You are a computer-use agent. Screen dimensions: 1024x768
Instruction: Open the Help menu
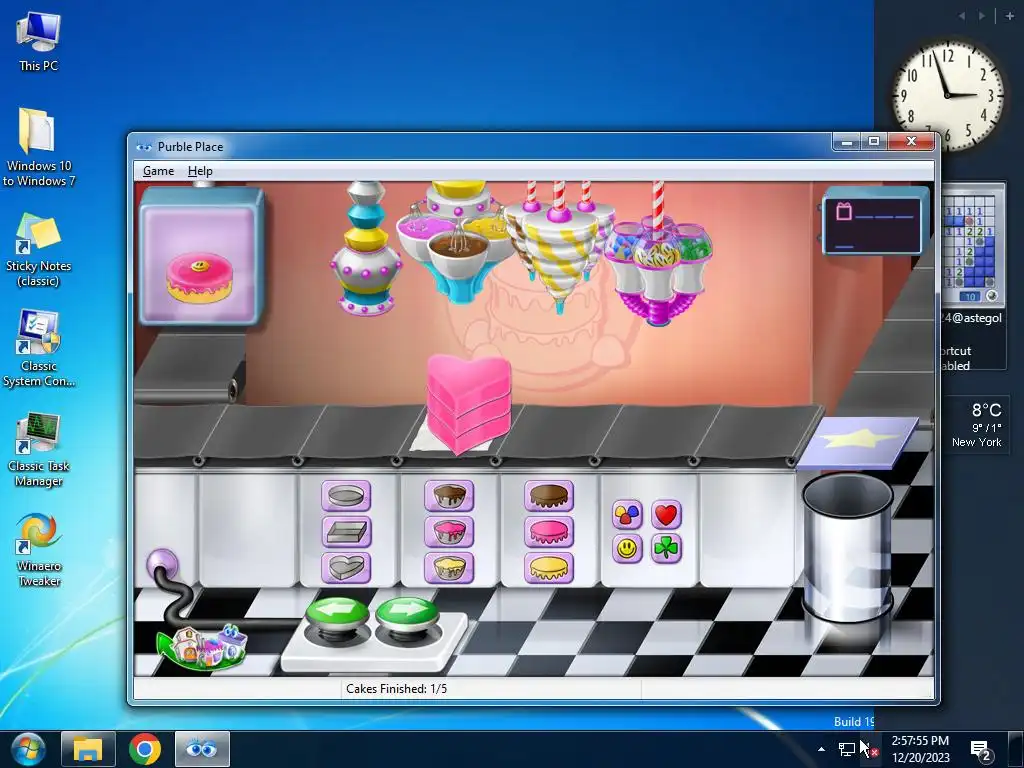pyautogui.click(x=200, y=171)
